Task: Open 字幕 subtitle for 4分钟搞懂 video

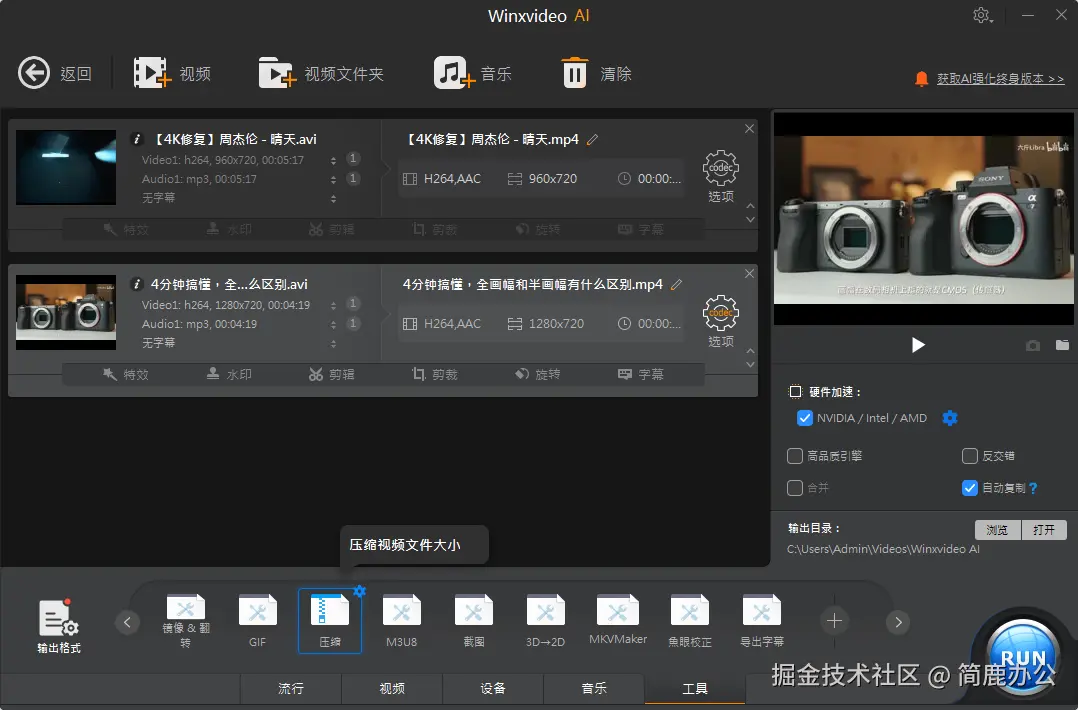Action: pyautogui.click(x=641, y=375)
